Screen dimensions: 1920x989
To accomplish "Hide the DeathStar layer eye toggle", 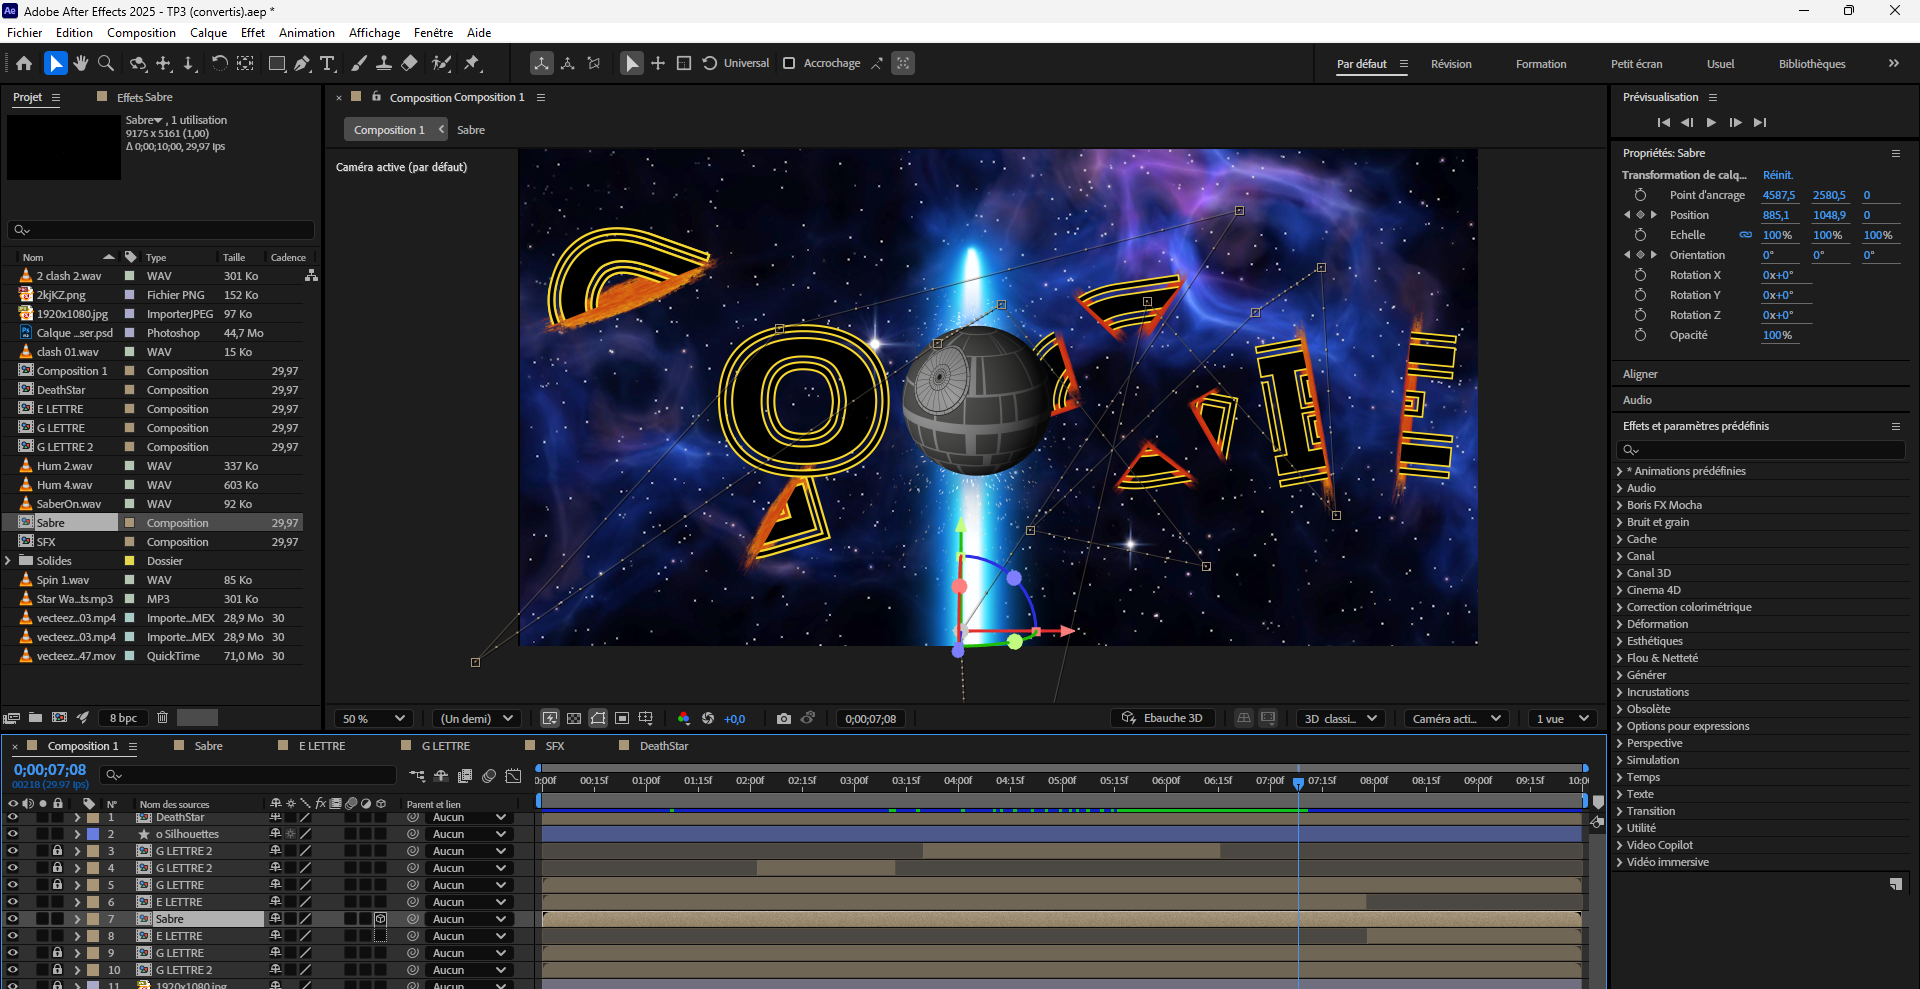I will pos(13,817).
